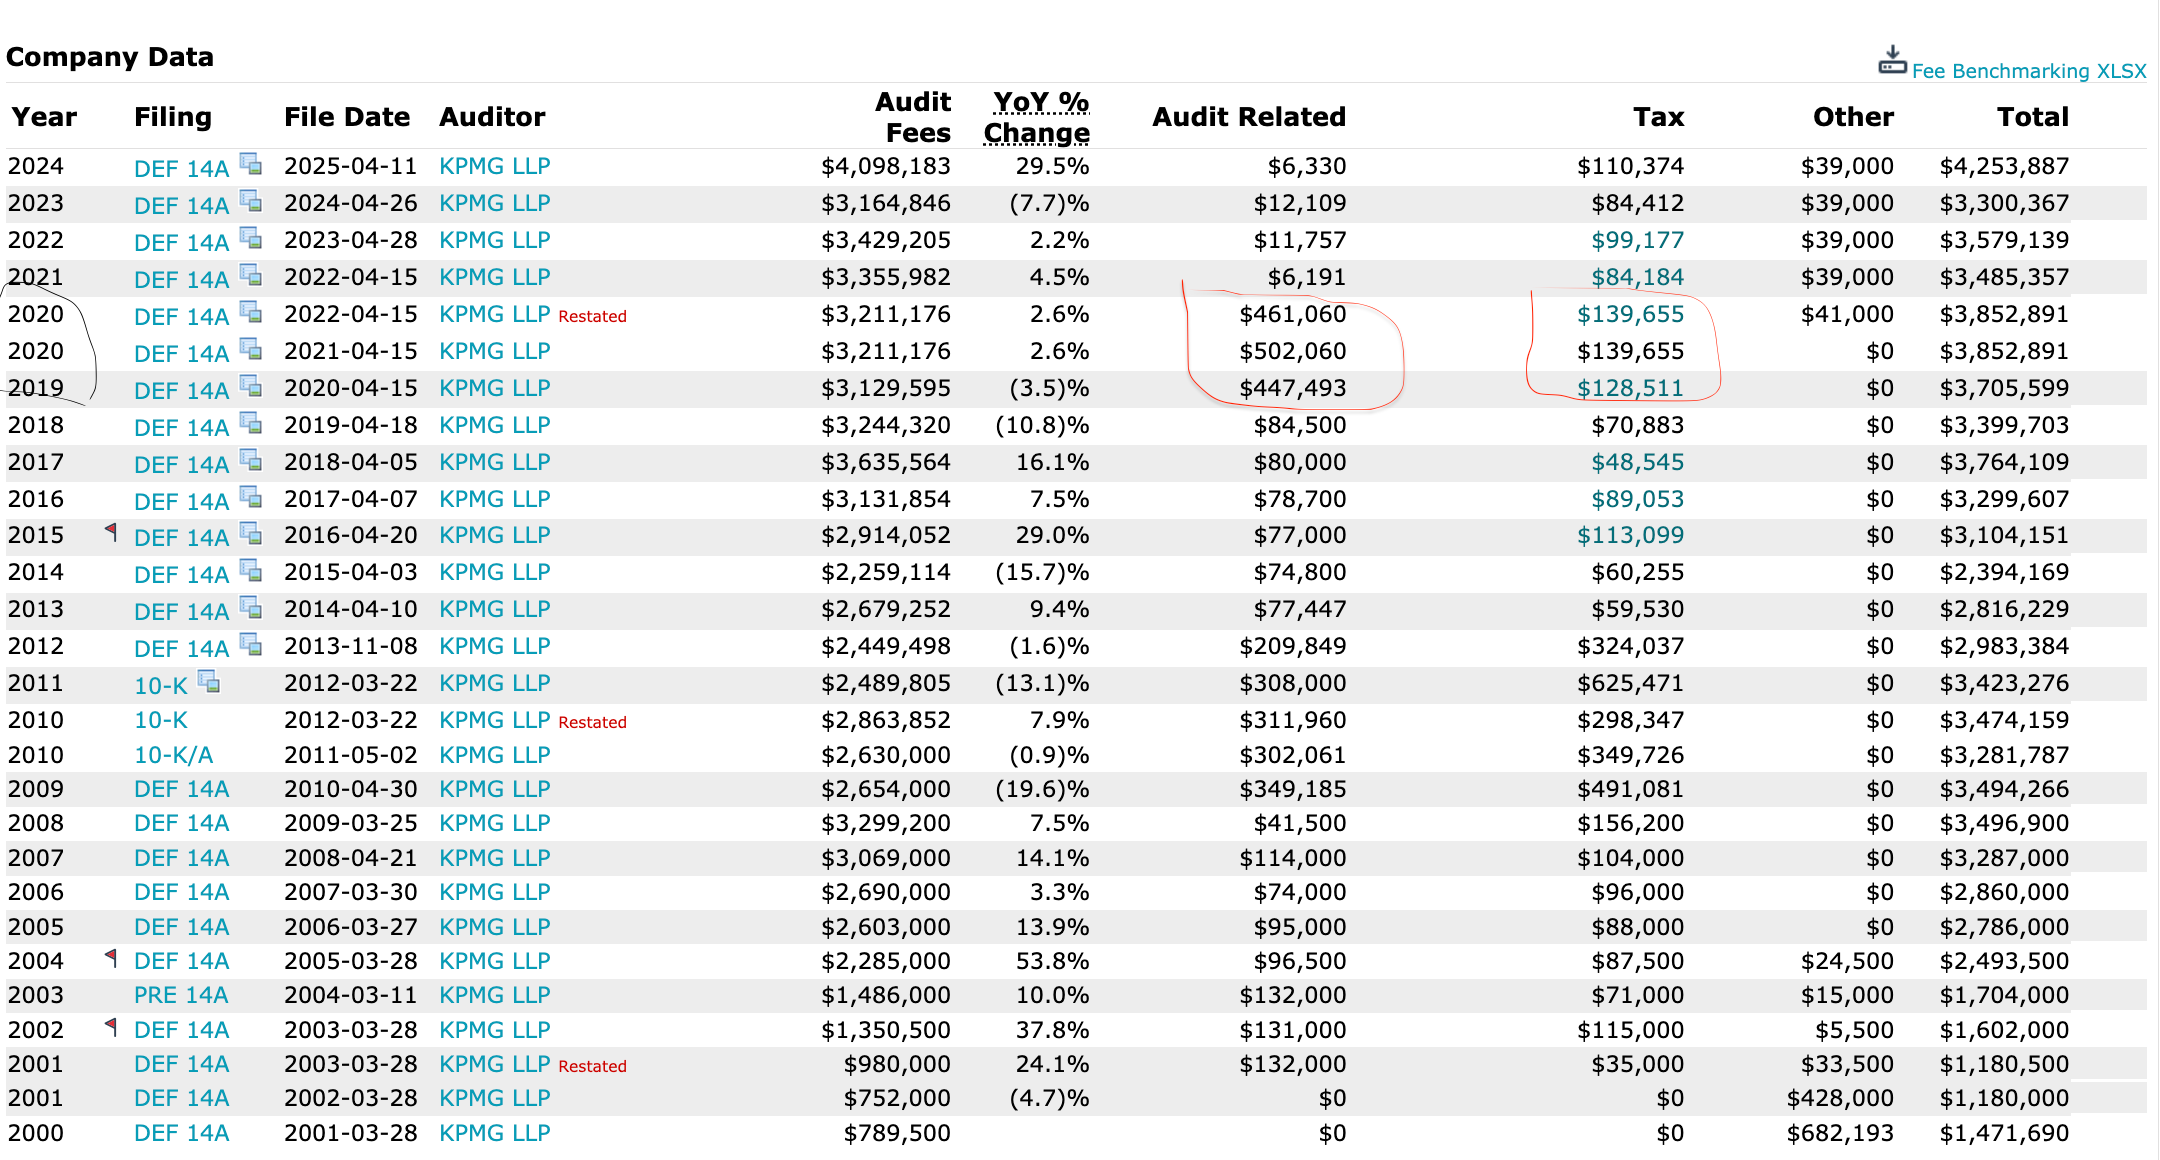Image resolution: width=2160 pixels, height=1160 pixels.
Task: Click the red flag icon in 2004 row
Action: click(111, 958)
